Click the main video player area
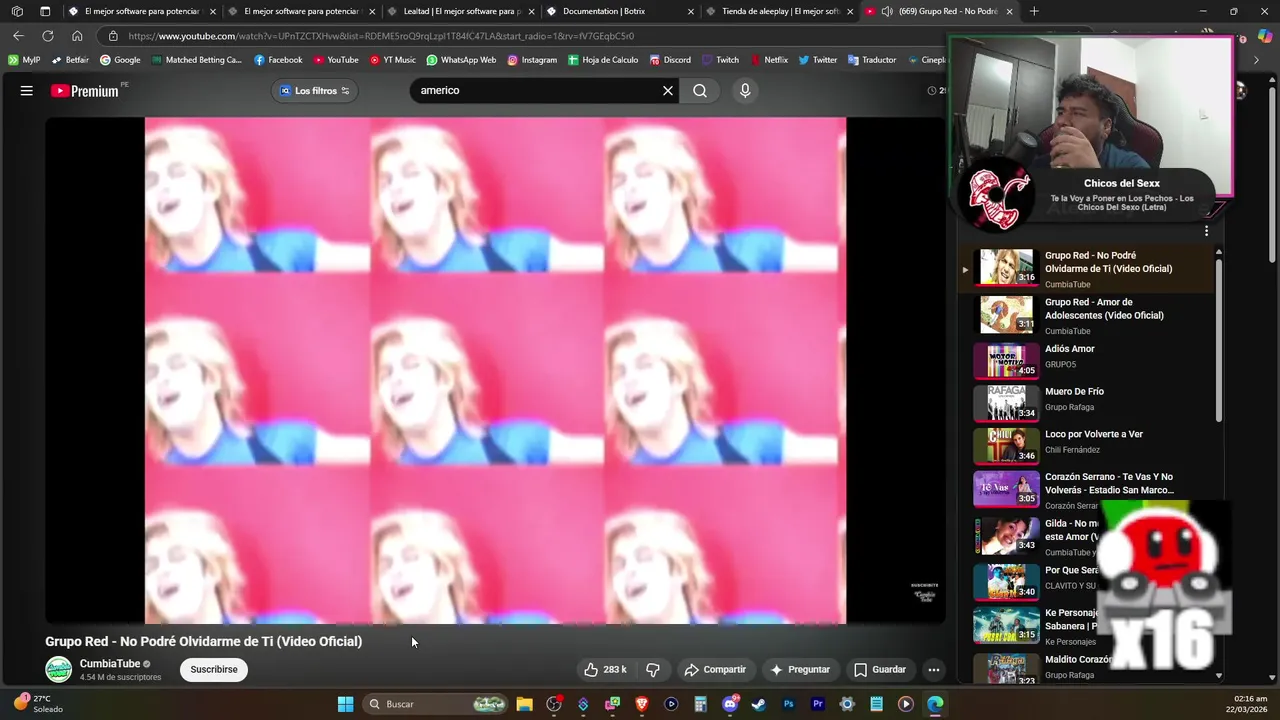 click(x=495, y=371)
